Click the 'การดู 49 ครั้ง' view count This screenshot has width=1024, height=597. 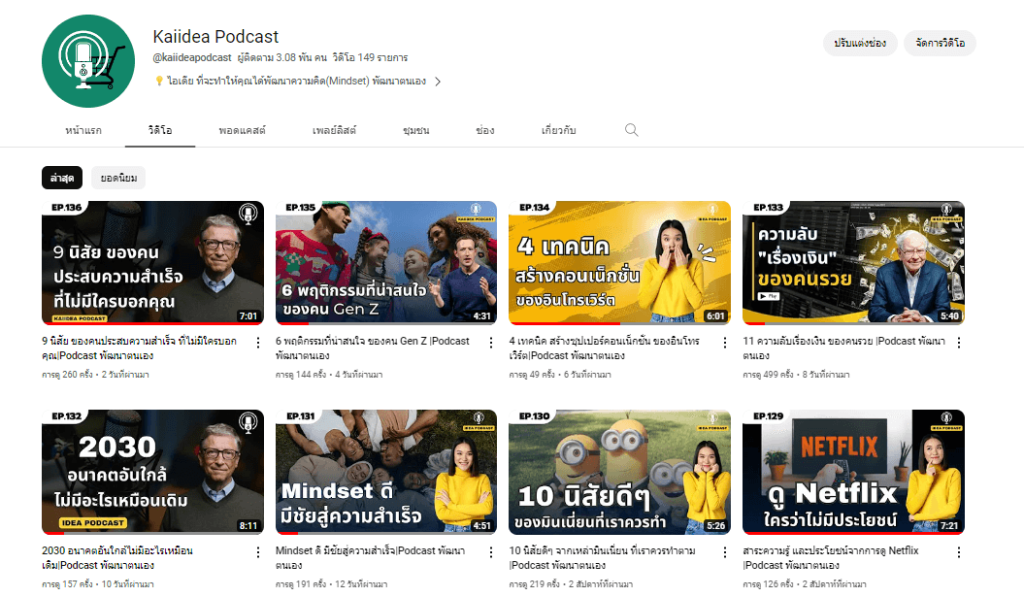(x=532, y=375)
